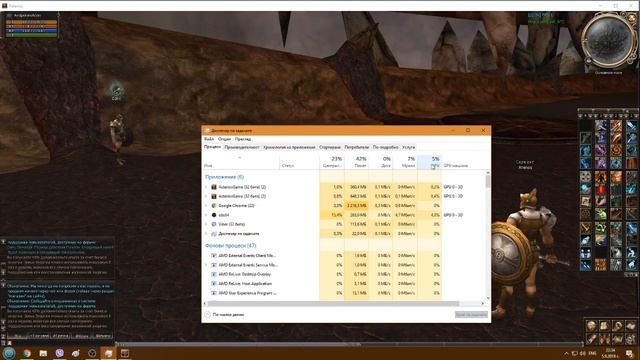Click the Background processes (47) group header
640x360 pixels.
[231, 246]
